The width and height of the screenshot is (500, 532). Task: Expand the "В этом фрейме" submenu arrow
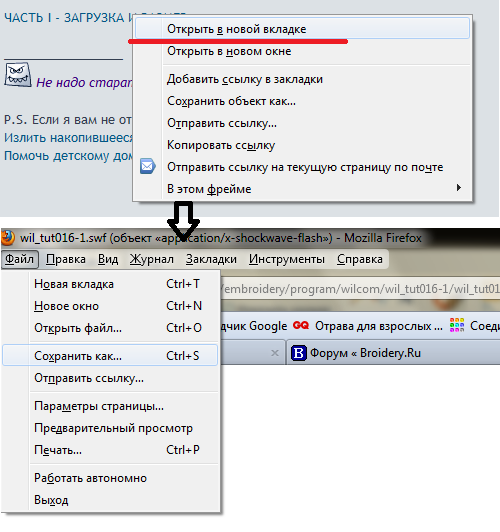(x=459, y=188)
